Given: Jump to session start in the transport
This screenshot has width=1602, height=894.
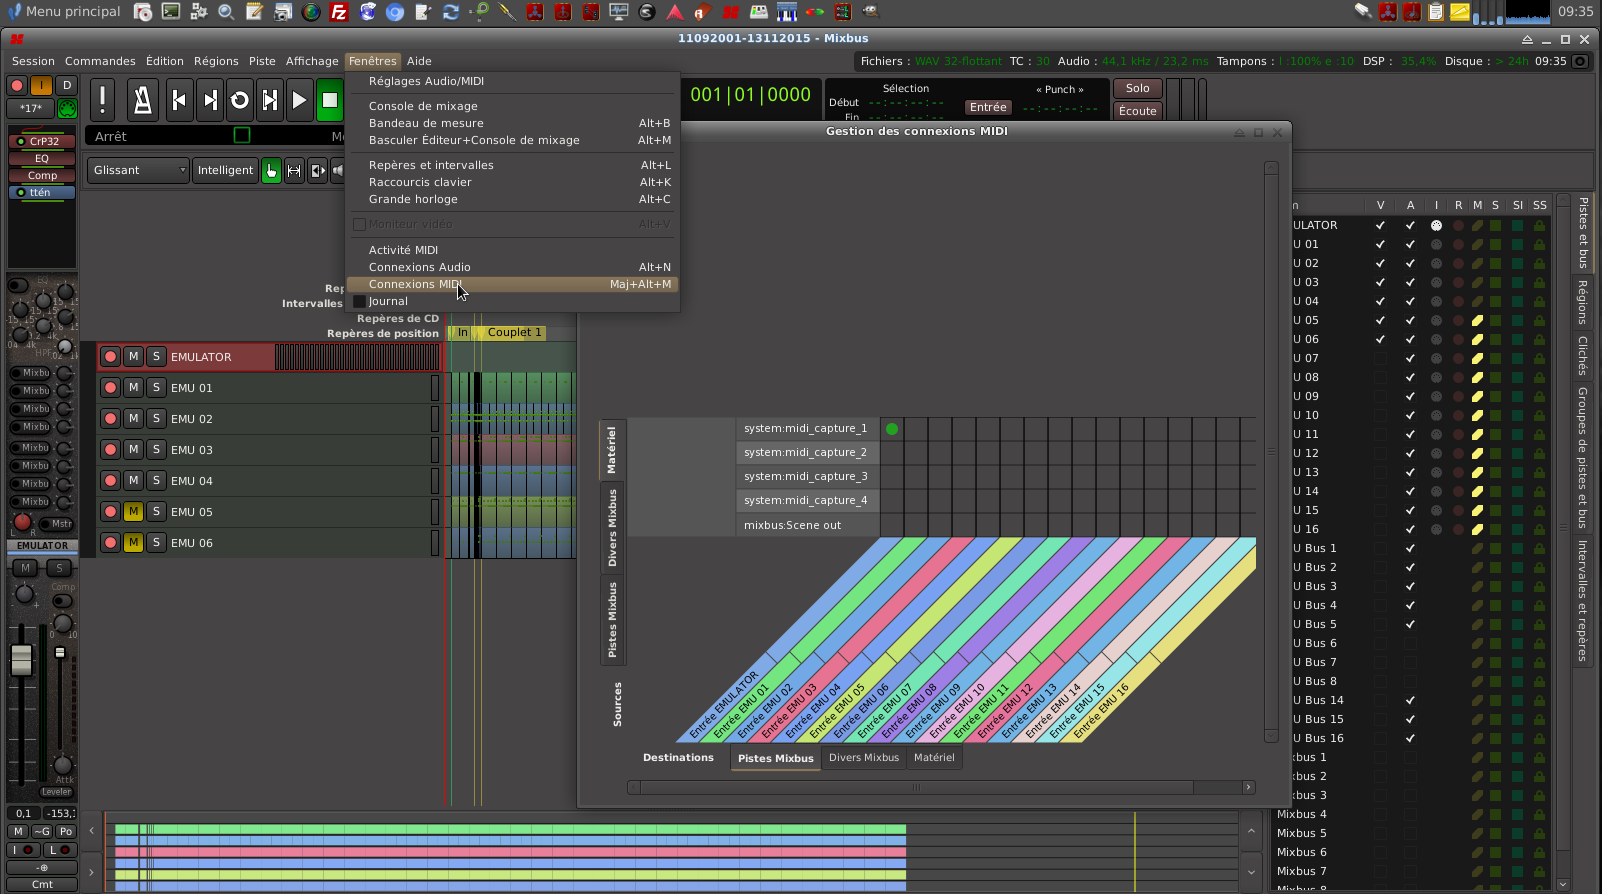Looking at the screenshot, I should [x=179, y=100].
